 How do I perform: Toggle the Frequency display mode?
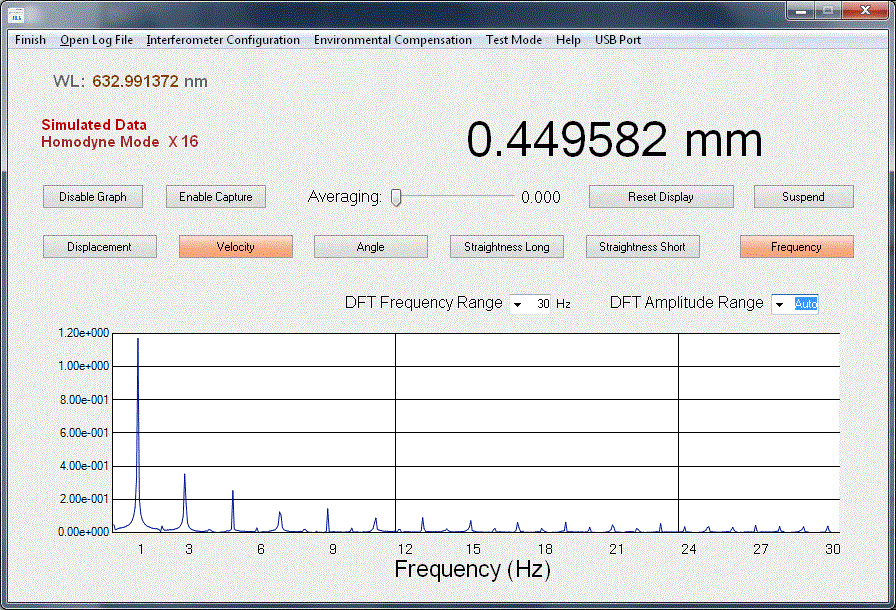pos(796,247)
